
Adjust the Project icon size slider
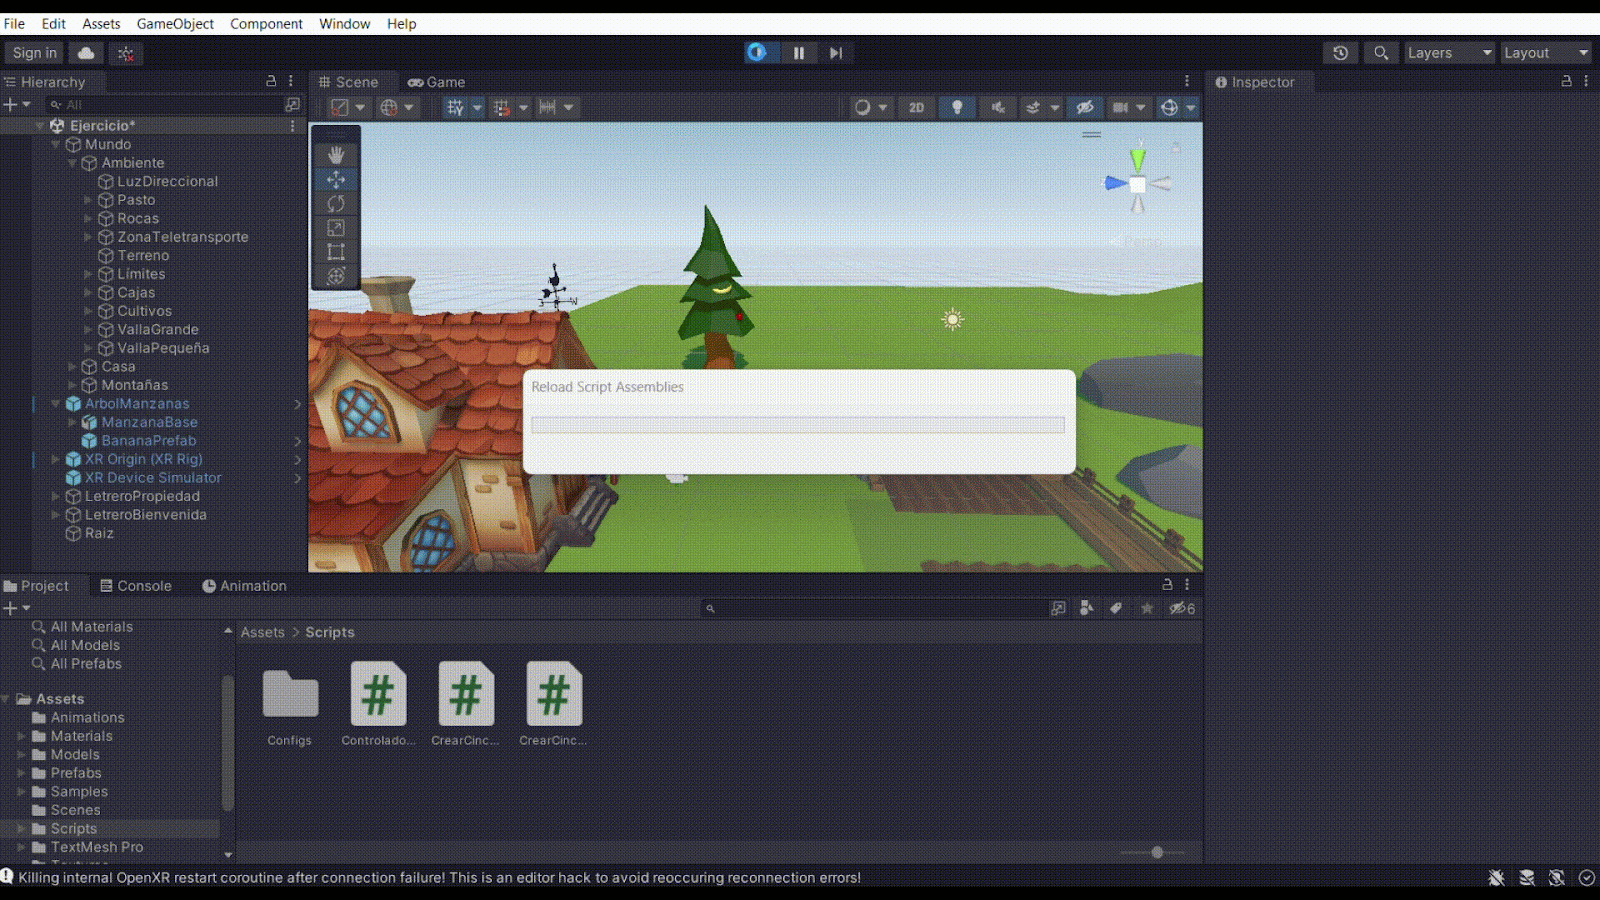pyautogui.click(x=1157, y=852)
